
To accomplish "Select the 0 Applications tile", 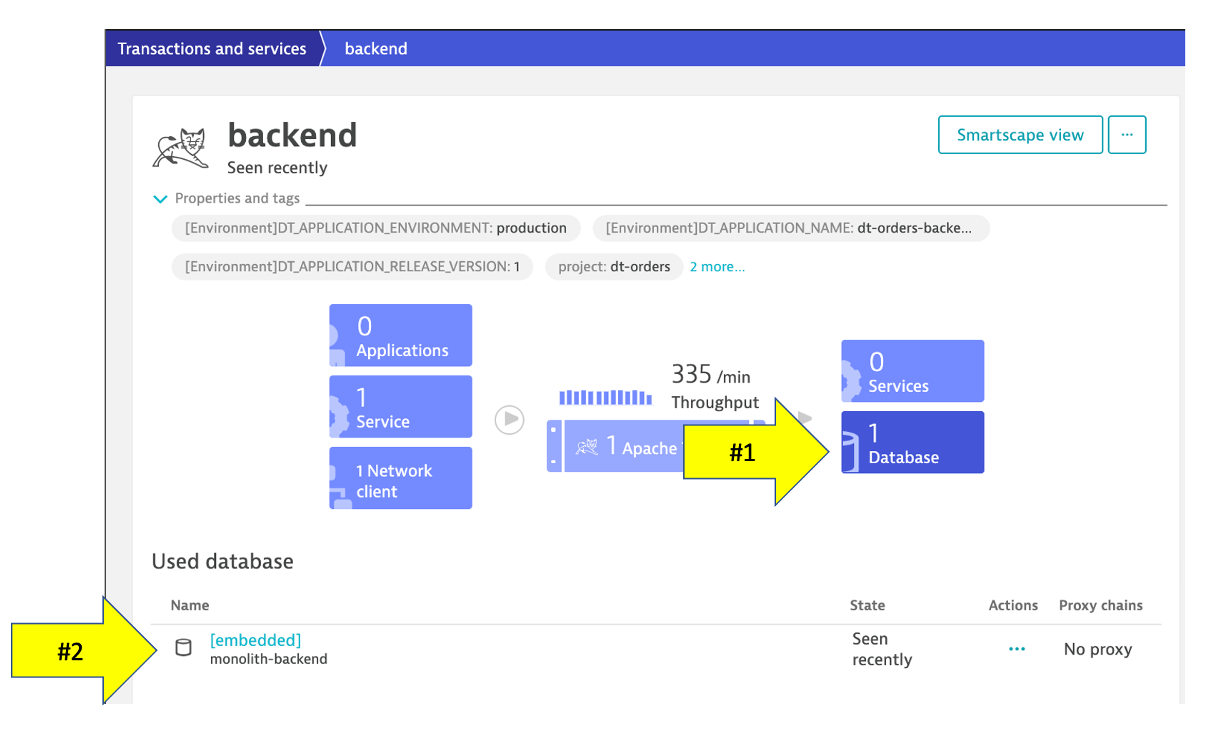I will (x=401, y=336).
